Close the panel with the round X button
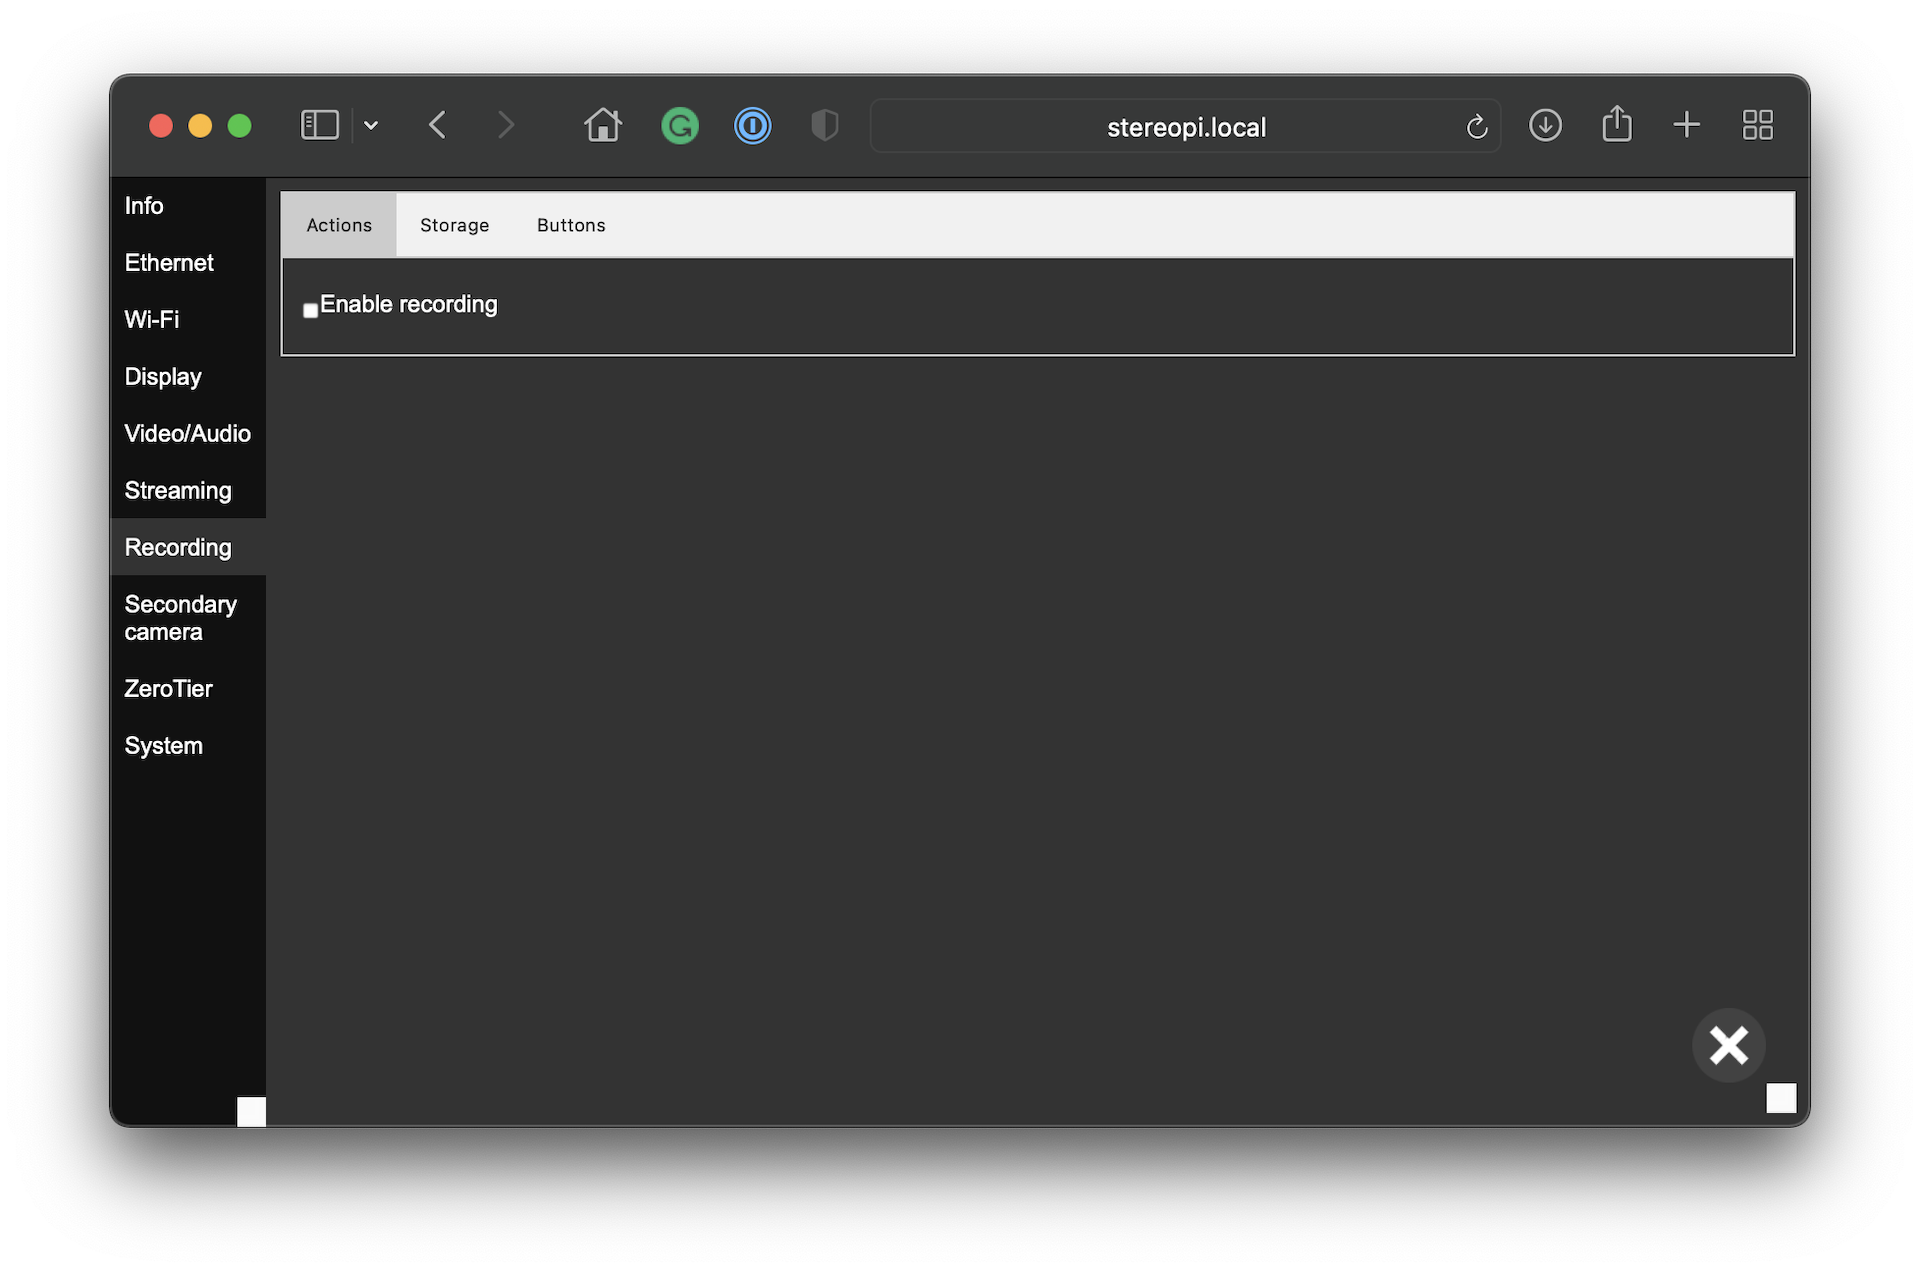Screen dimensions: 1920x1272 (1728, 1045)
